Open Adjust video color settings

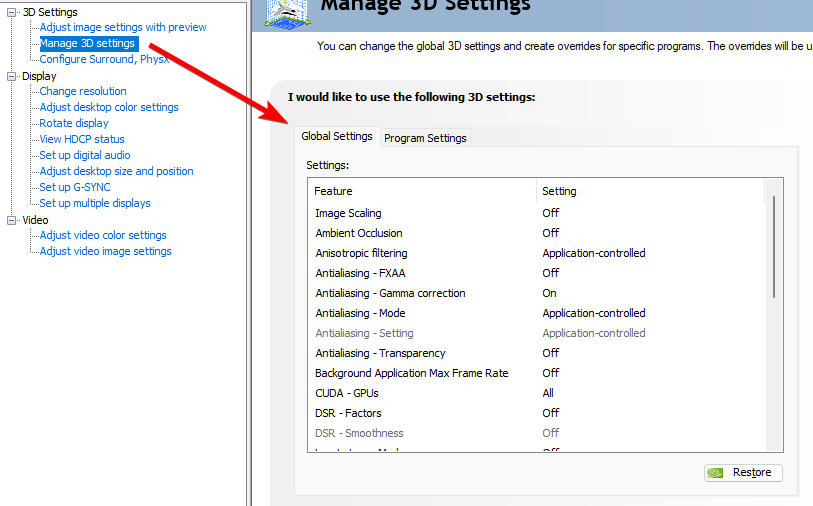point(103,235)
